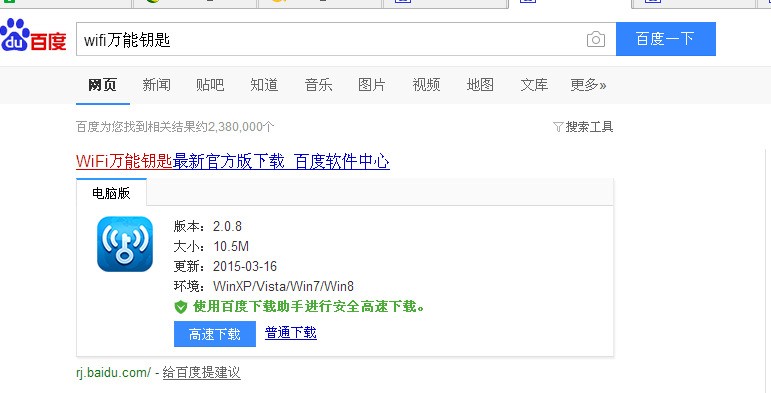Click the update date 2015-03-16

tap(245, 266)
